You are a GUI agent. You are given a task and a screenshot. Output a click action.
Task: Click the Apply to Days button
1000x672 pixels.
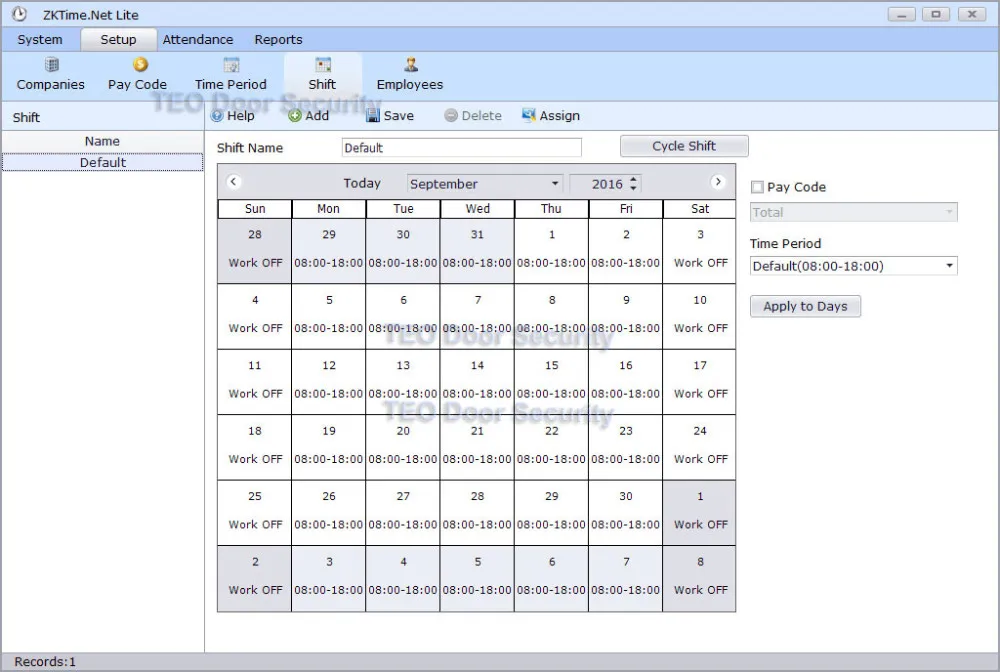(805, 306)
